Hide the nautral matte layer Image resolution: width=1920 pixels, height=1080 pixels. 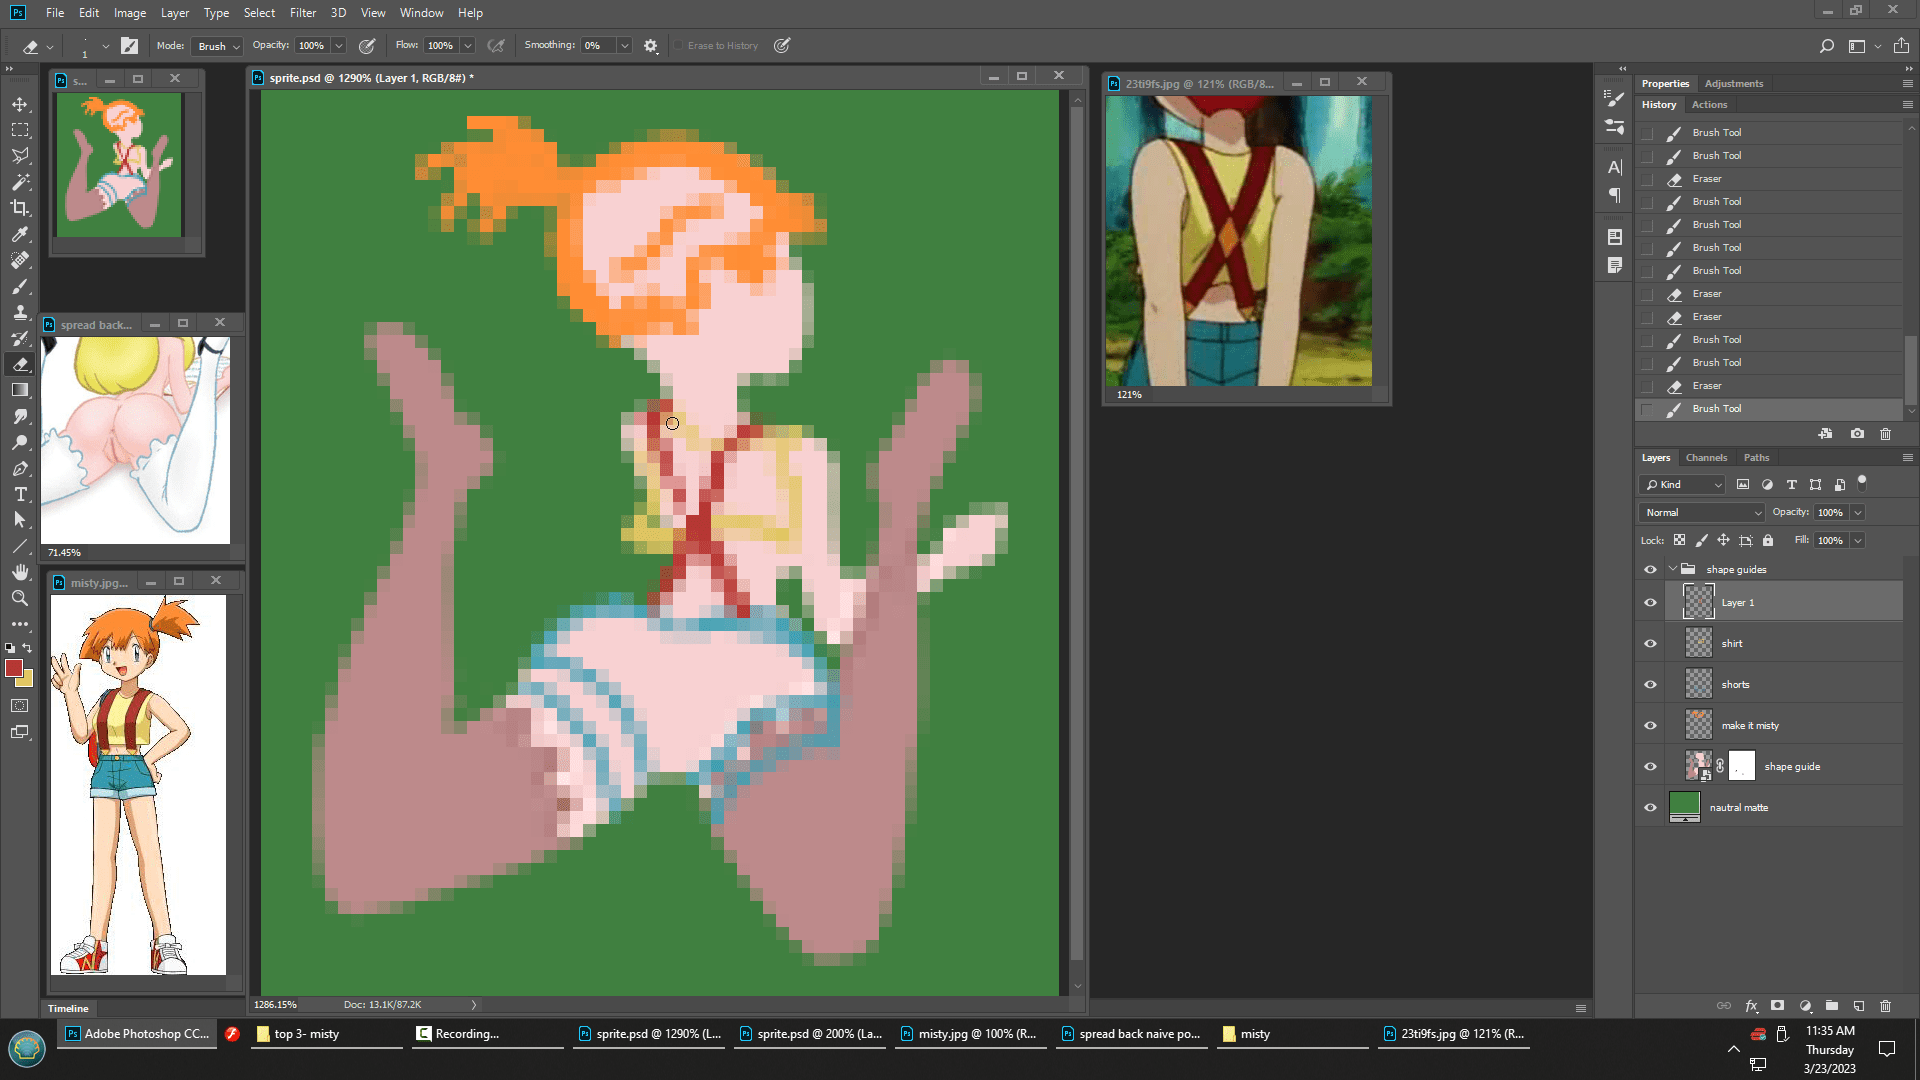pyautogui.click(x=1650, y=808)
